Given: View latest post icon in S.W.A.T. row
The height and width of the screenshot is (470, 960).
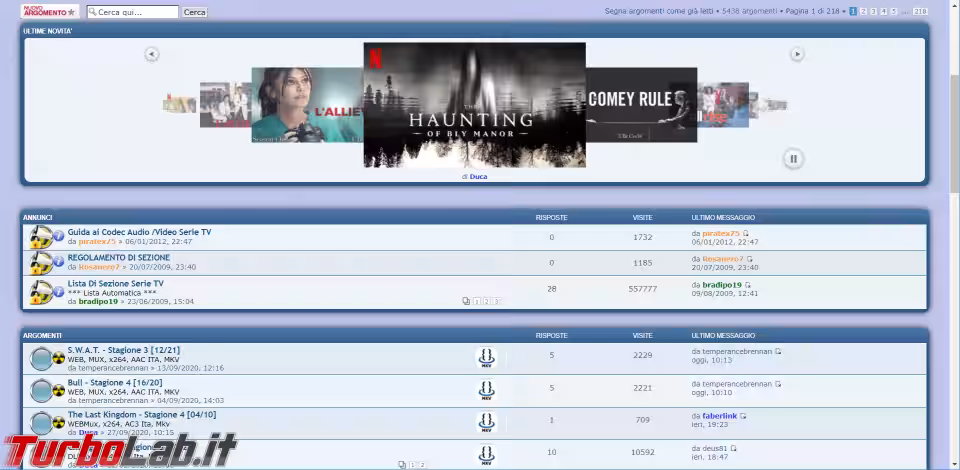Looking at the screenshot, I should click(778, 352).
